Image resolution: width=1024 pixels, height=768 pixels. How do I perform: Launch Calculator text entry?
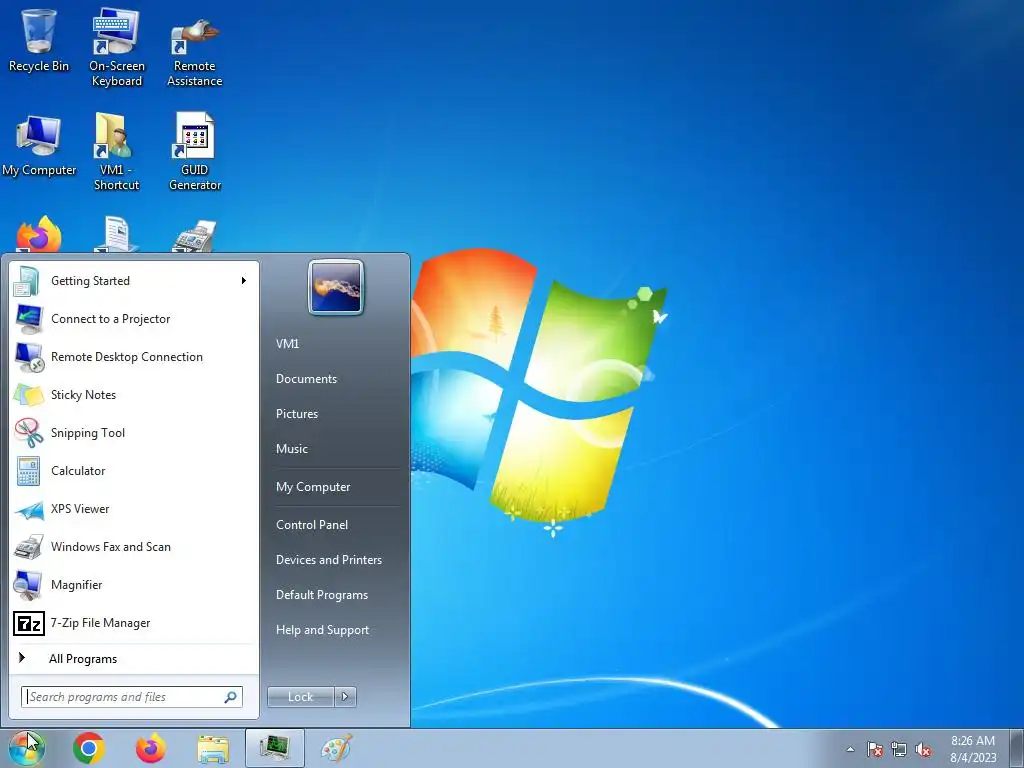(78, 471)
